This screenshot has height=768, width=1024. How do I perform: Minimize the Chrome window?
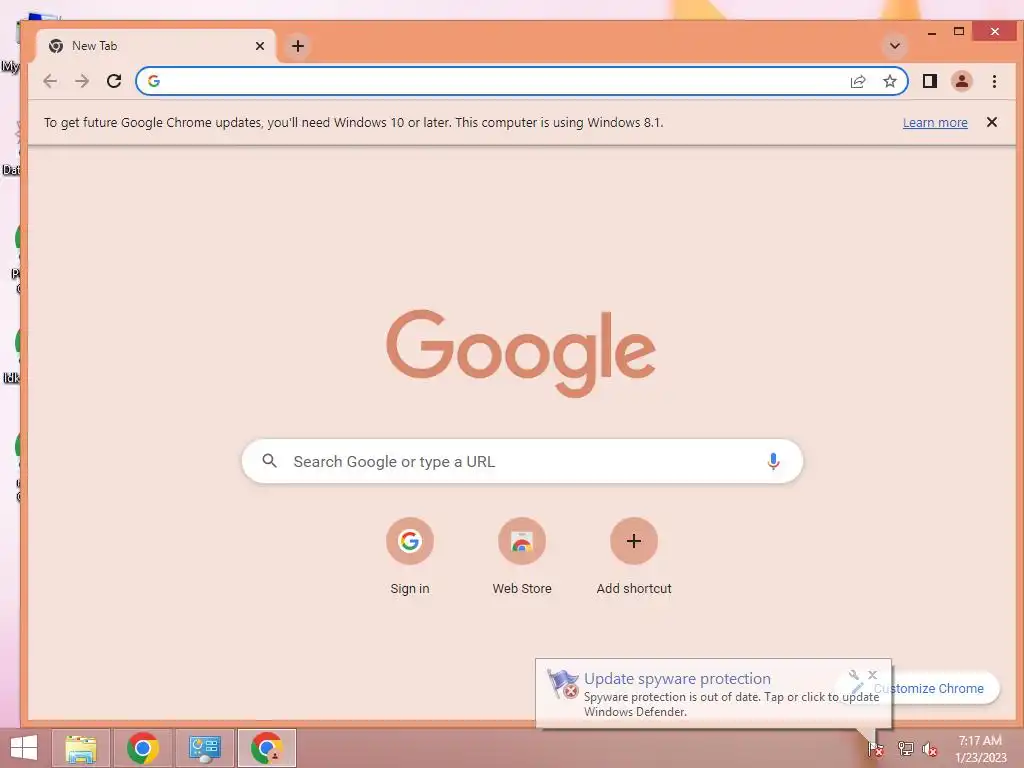click(x=932, y=31)
